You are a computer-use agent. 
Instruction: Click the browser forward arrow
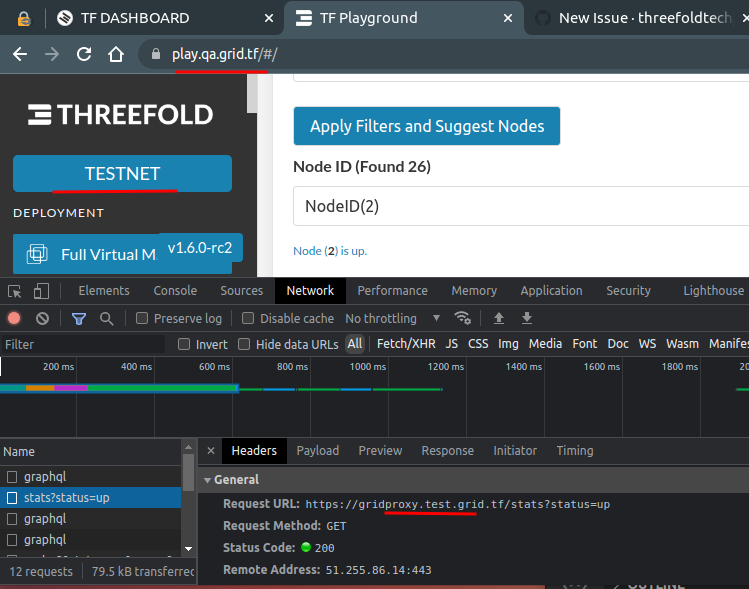[52, 54]
